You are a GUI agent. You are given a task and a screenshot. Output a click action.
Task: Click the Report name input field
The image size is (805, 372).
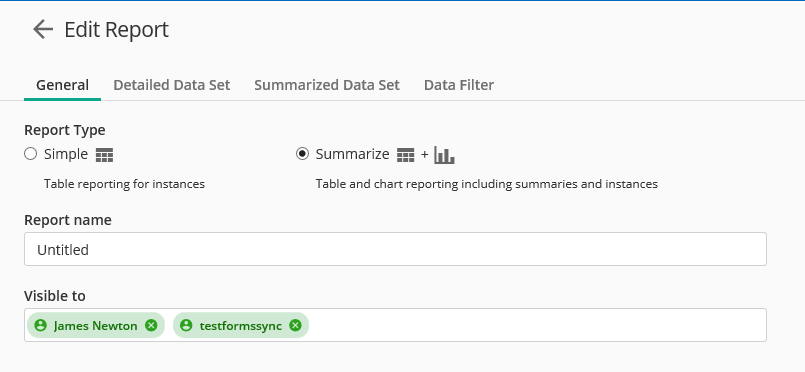tap(395, 249)
